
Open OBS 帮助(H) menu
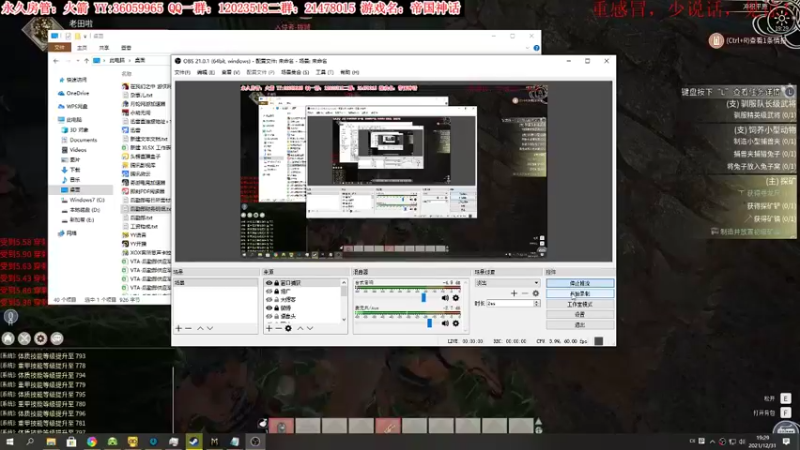(x=349, y=72)
